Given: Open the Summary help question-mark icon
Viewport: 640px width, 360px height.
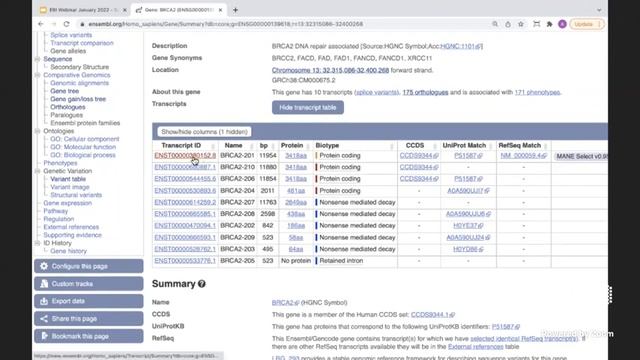Looking at the screenshot, I should pos(202,284).
